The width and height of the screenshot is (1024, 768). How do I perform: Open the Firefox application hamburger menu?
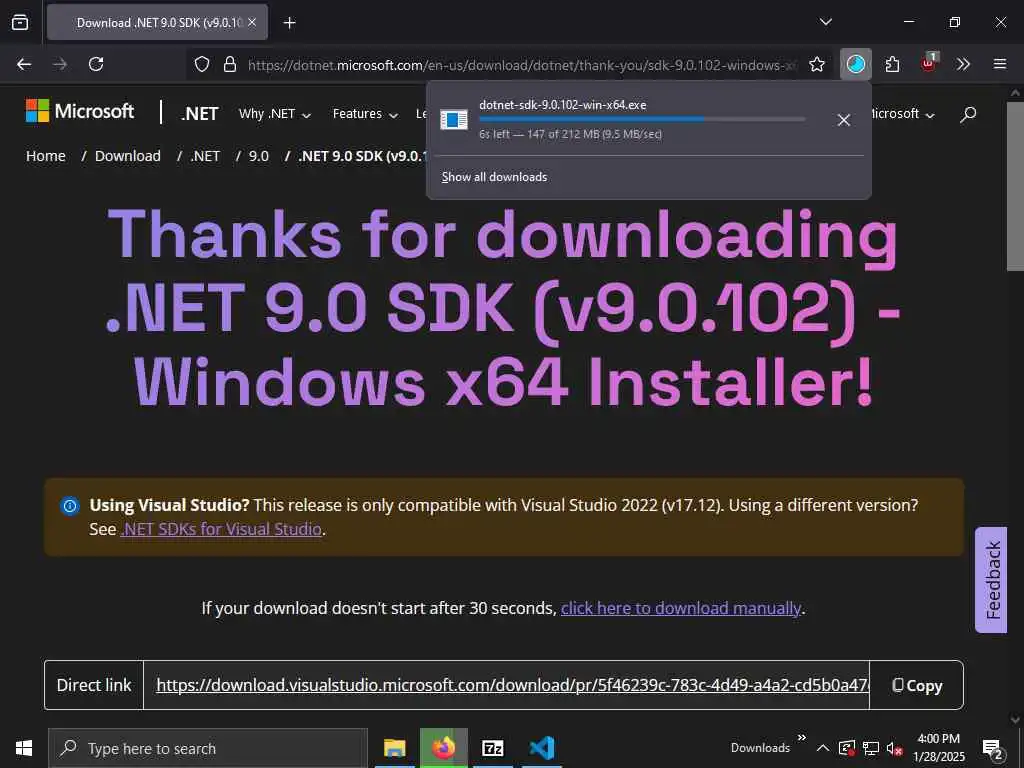1000,64
